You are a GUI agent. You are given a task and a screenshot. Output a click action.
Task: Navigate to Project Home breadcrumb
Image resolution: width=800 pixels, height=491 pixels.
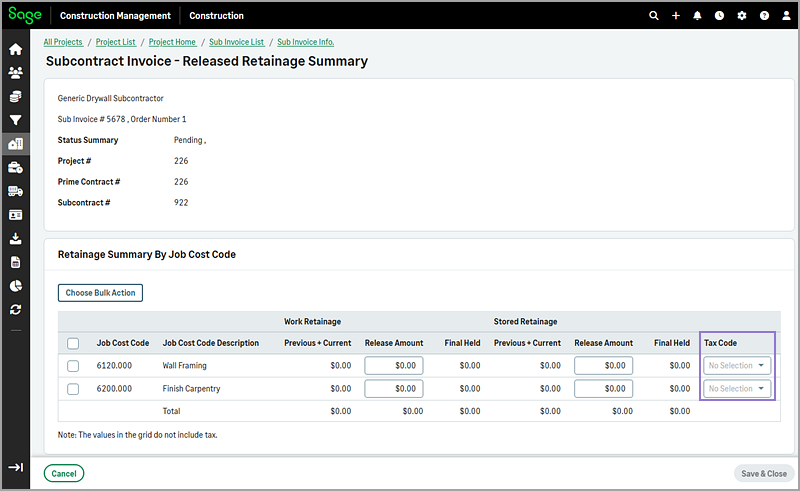tap(172, 42)
